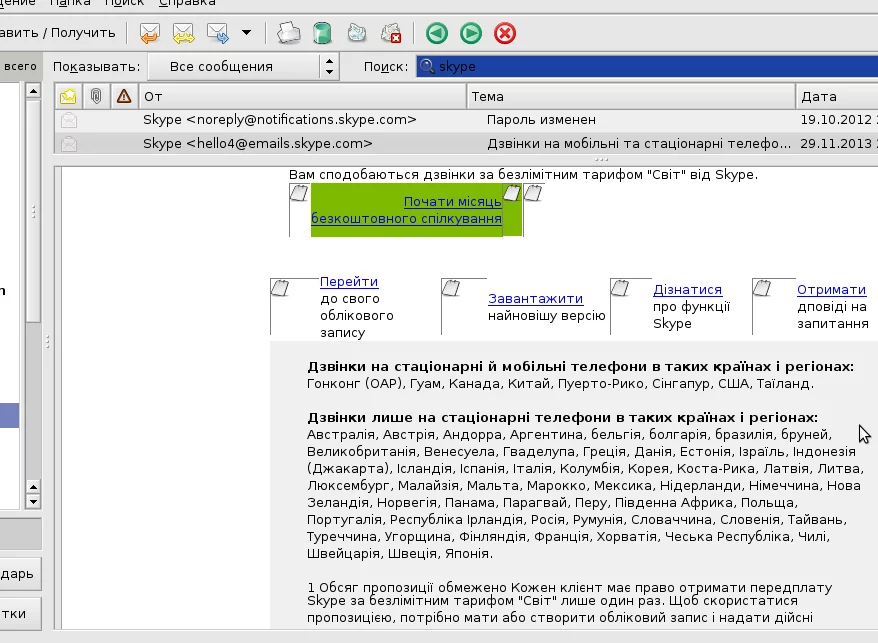Open the Папка menu
This screenshot has height=643, width=878.
[69, 3]
